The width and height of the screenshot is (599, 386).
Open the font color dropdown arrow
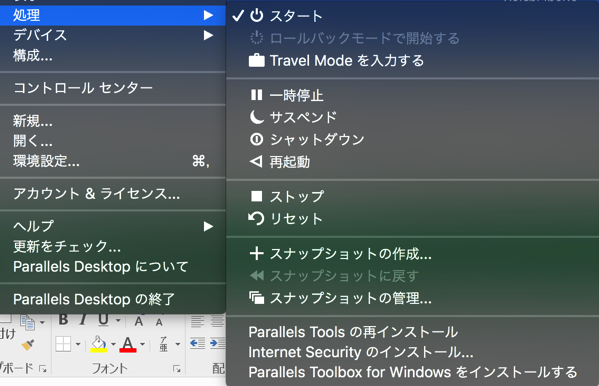tap(142, 344)
